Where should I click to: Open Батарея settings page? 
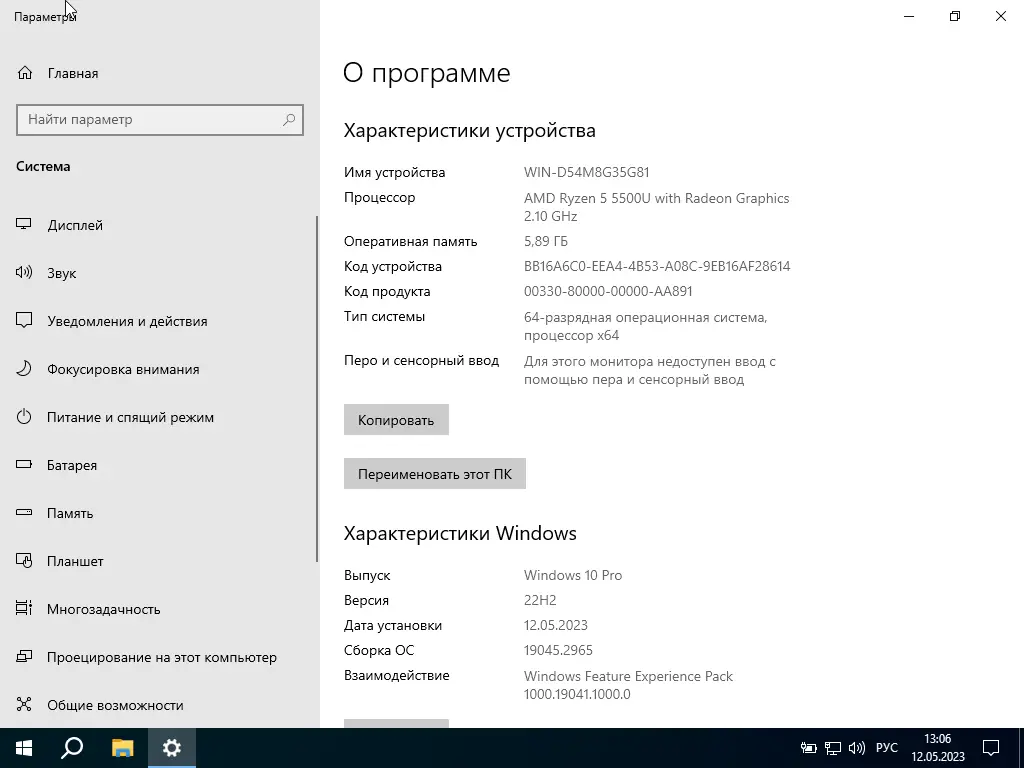coord(72,466)
